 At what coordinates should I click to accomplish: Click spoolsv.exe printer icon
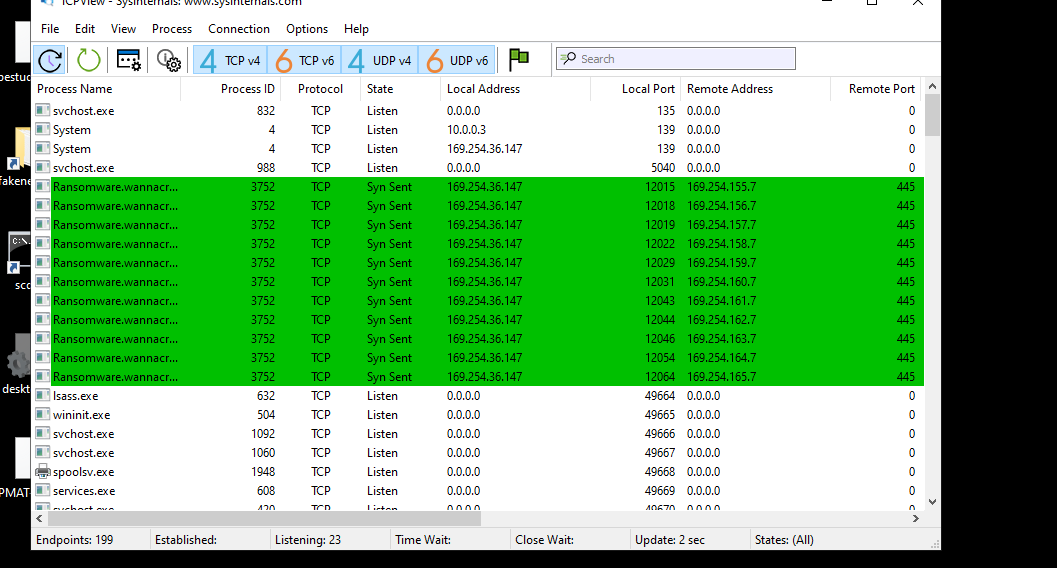click(42, 471)
